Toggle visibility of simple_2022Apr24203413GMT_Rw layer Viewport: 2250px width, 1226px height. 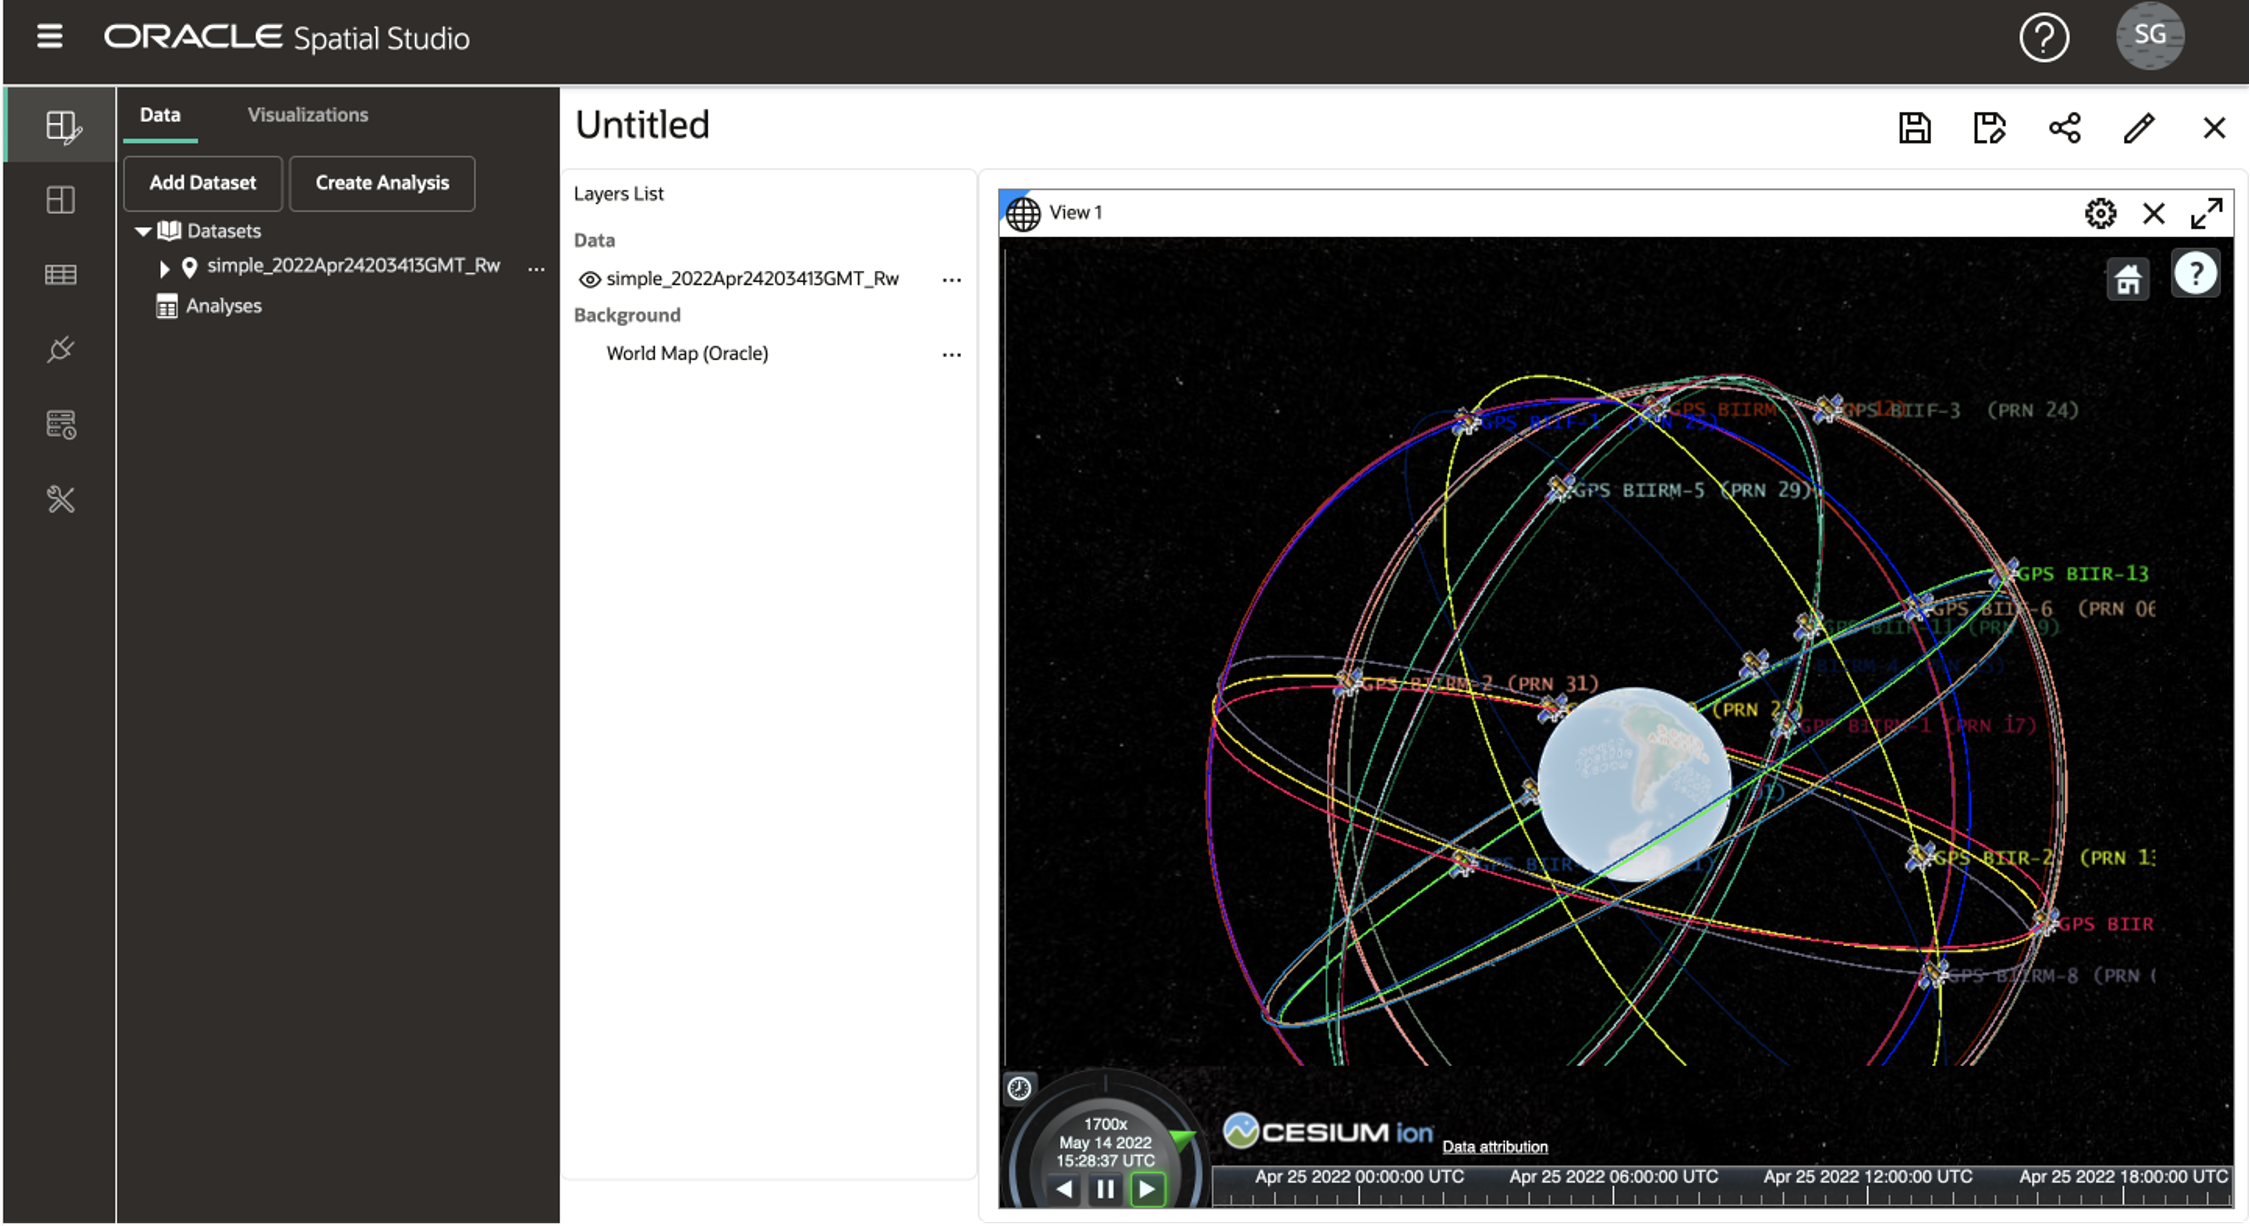[589, 280]
